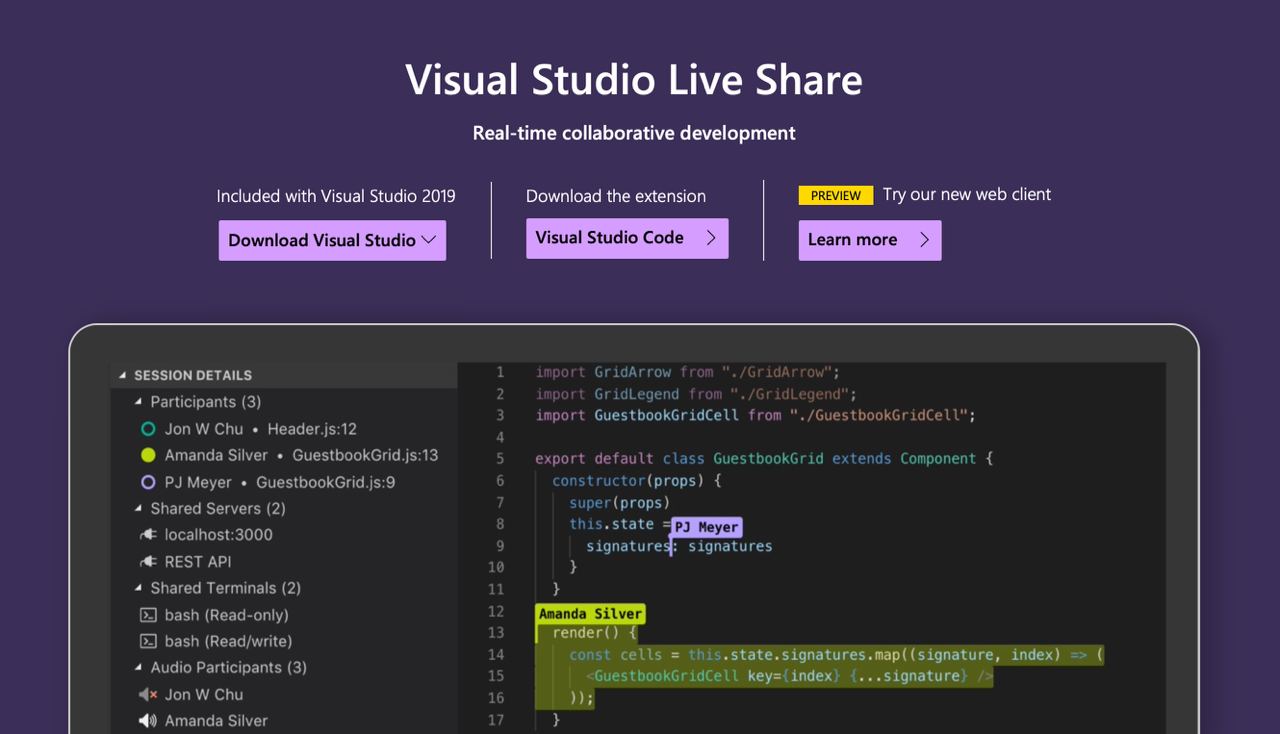
Task: Click the chevron arrow on Learn more button
Action: point(924,240)
